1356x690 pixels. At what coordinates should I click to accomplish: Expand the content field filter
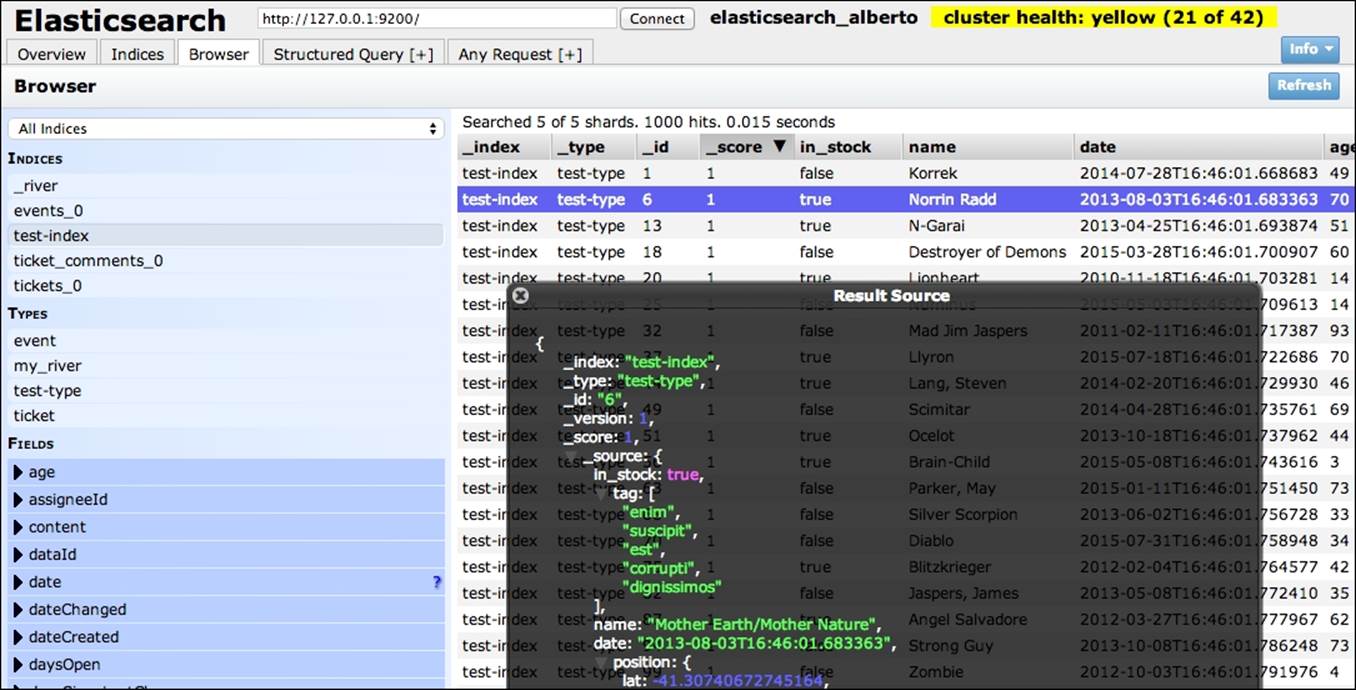(x=18, y=527)
